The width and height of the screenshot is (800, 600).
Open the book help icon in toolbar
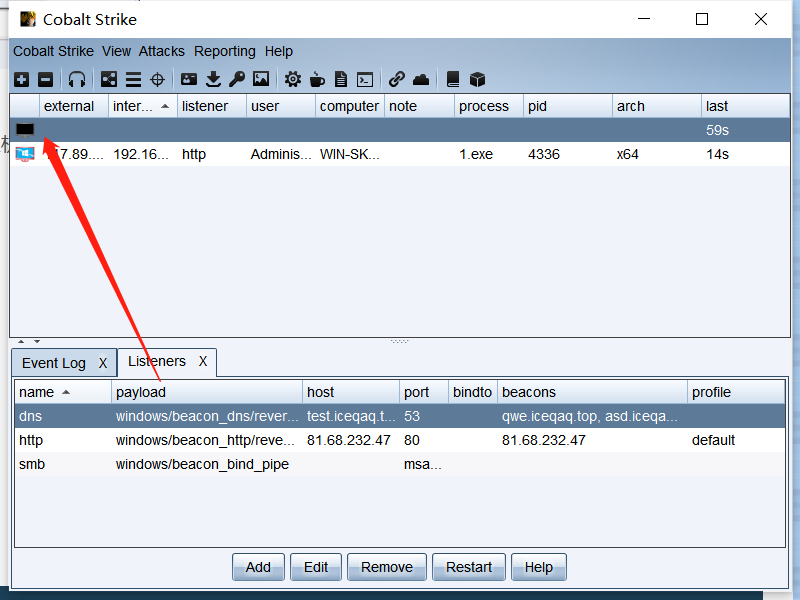[x=453, y=80]
